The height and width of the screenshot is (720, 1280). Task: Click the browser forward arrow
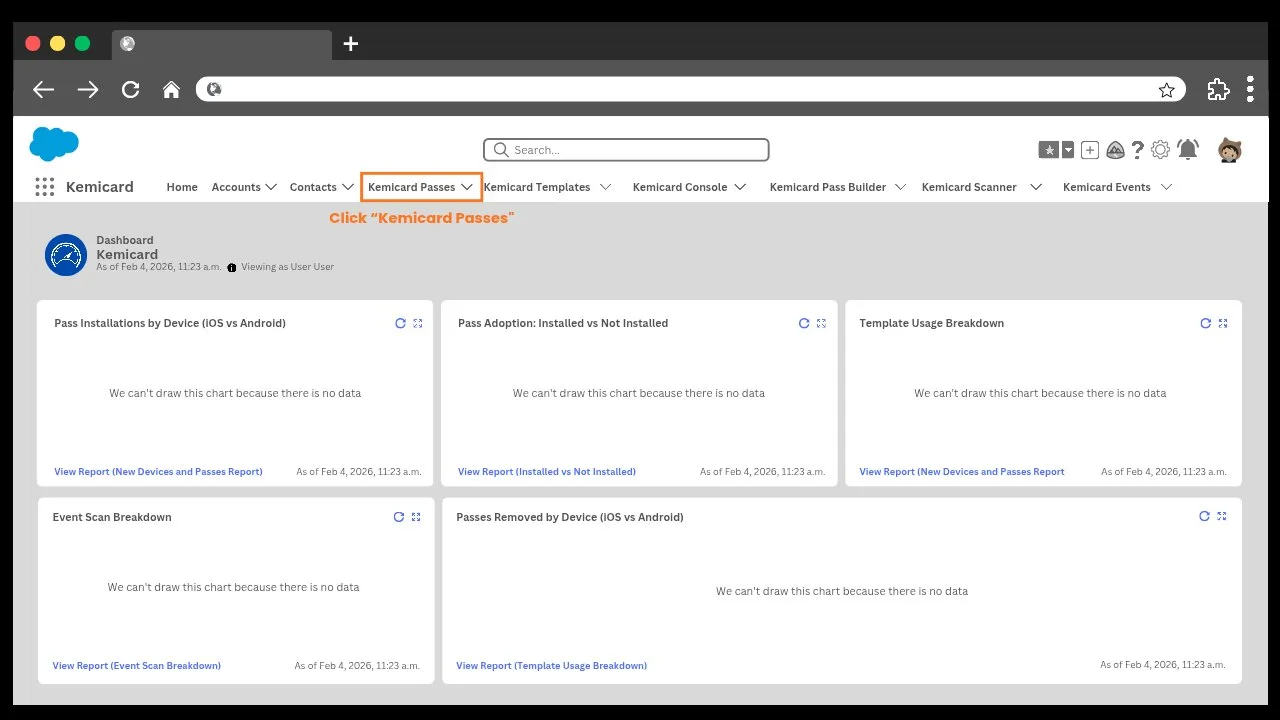click(x=88, y=89)
